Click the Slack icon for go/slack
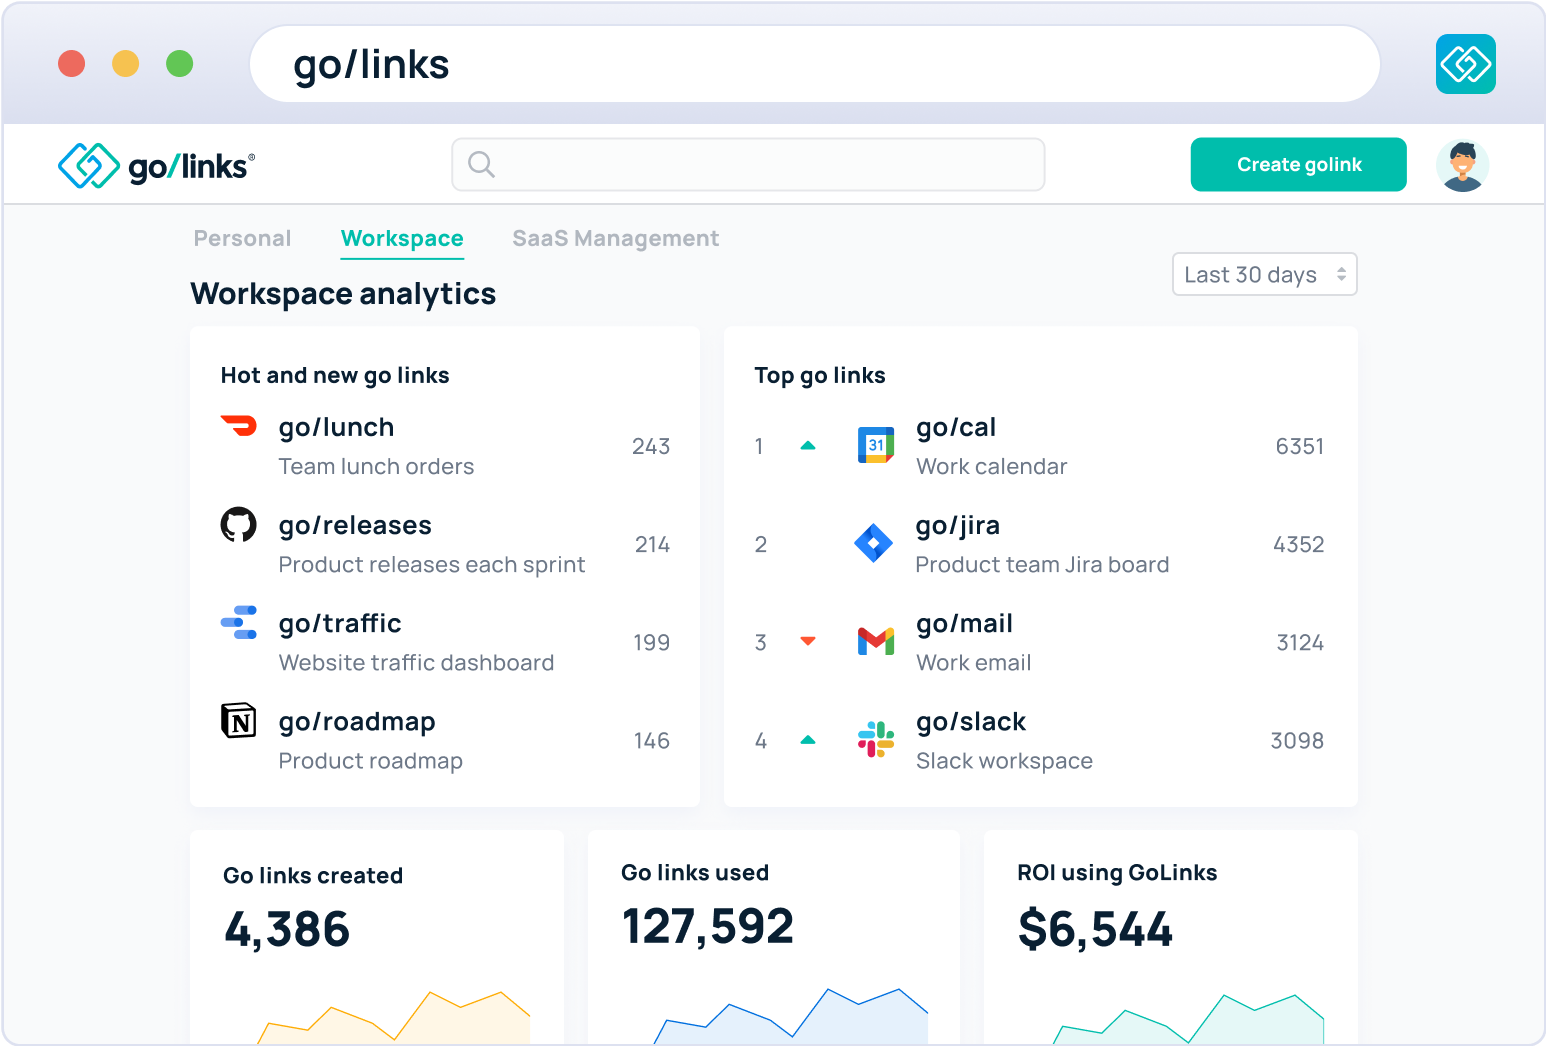Viewport: 1546px width, 1046px height. click(875, 740)
